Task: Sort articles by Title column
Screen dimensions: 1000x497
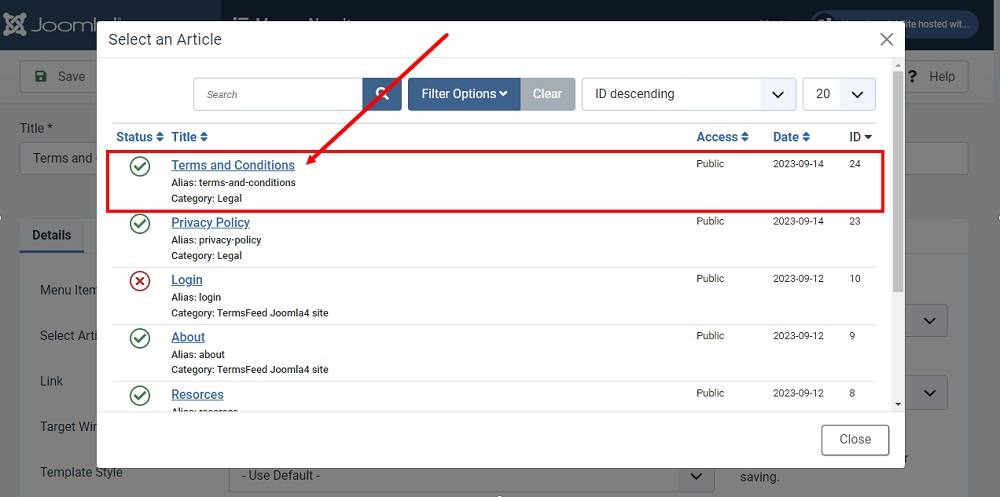Action: pyautogui.click(x=189, y=137)
